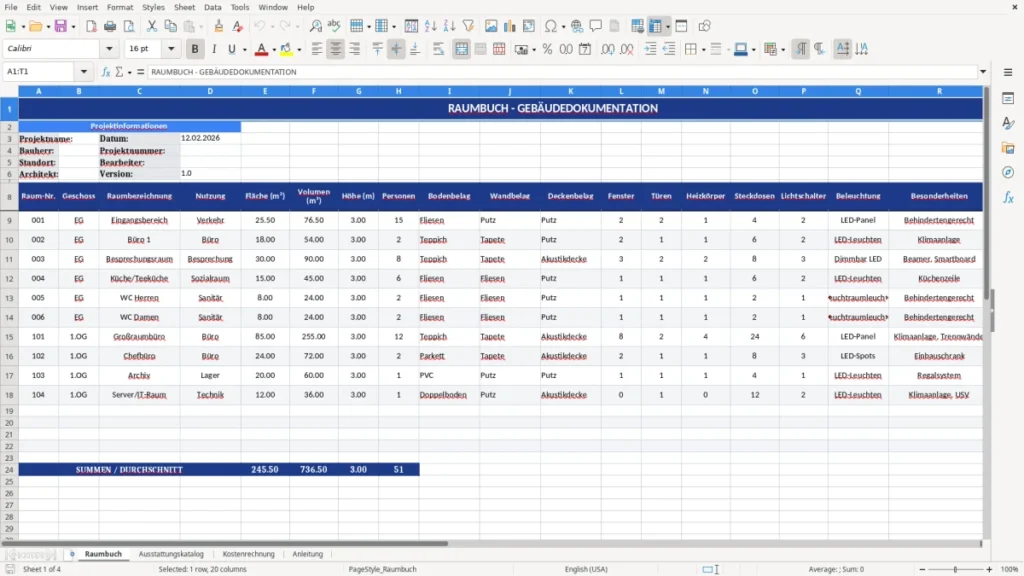Cut selection with the scissors icon
The width and height of the screenshot is (1024, 576).
(152, 26)
